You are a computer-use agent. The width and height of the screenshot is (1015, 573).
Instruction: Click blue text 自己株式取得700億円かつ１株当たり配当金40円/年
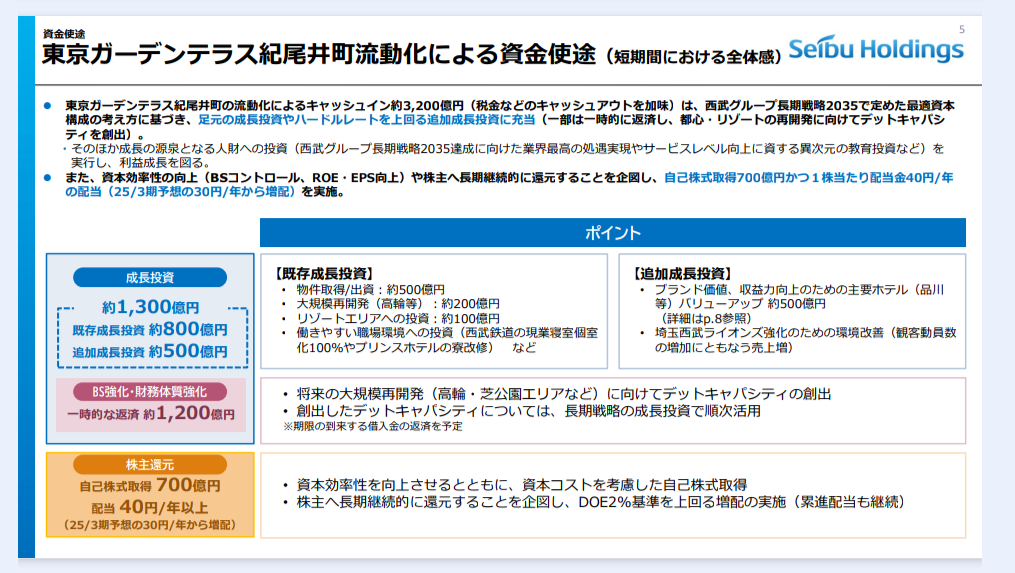pos(808,177)
